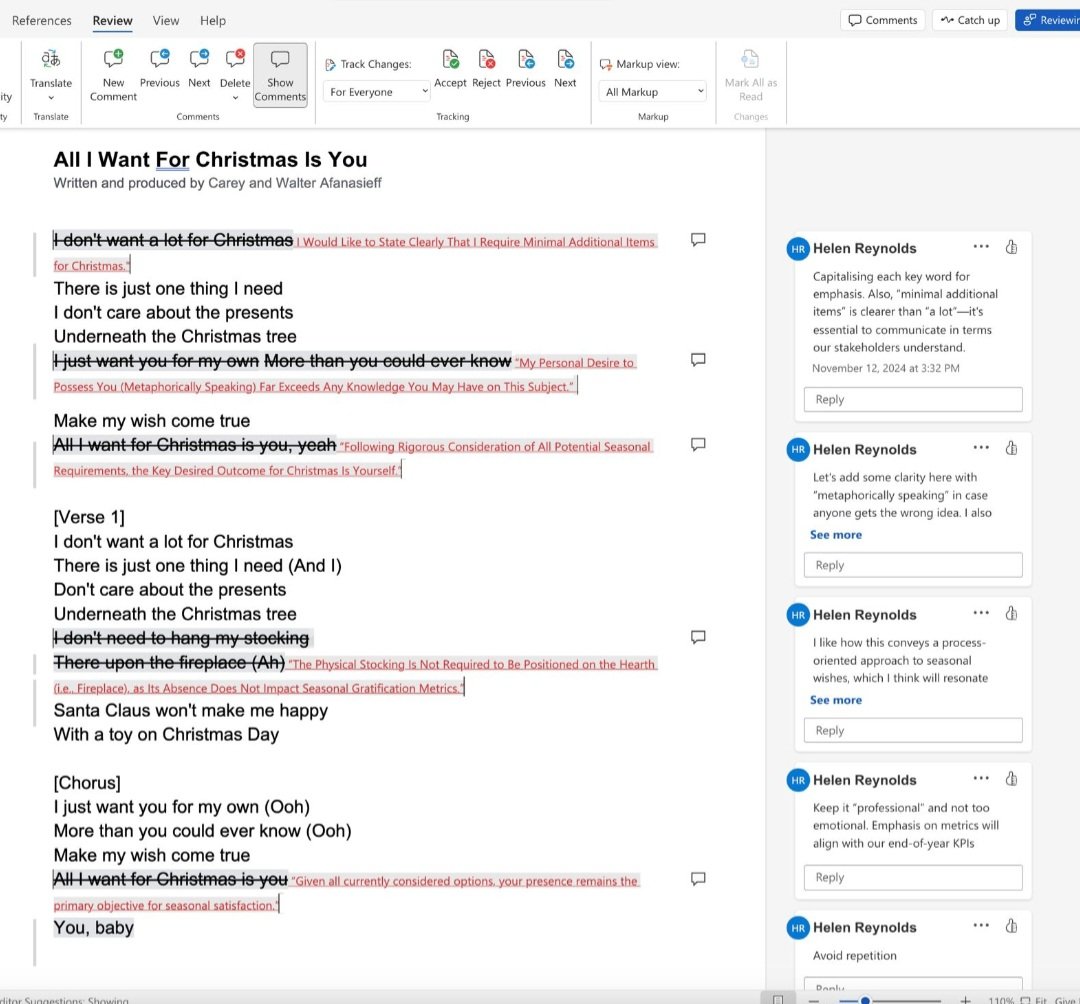Like the "Avoid repetition" comment
The height and width of the screenshot is (1004, 1080).
(x=1011, y=926)
